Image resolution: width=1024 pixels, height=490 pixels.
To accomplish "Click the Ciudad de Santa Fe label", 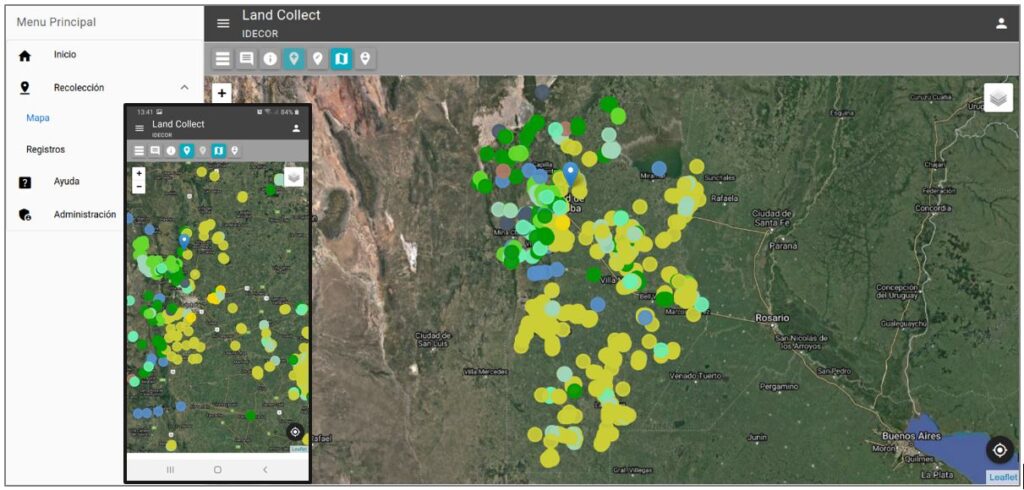I will click(x=773, y=218).
